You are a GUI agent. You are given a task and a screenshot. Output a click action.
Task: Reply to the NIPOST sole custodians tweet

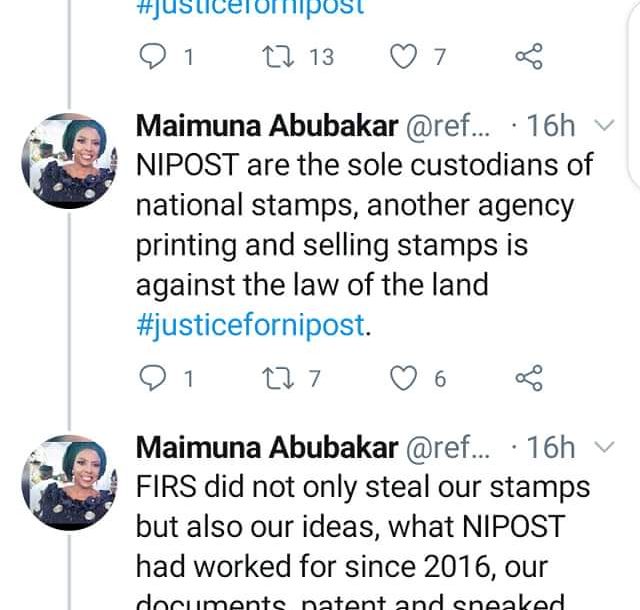point(153,378)
